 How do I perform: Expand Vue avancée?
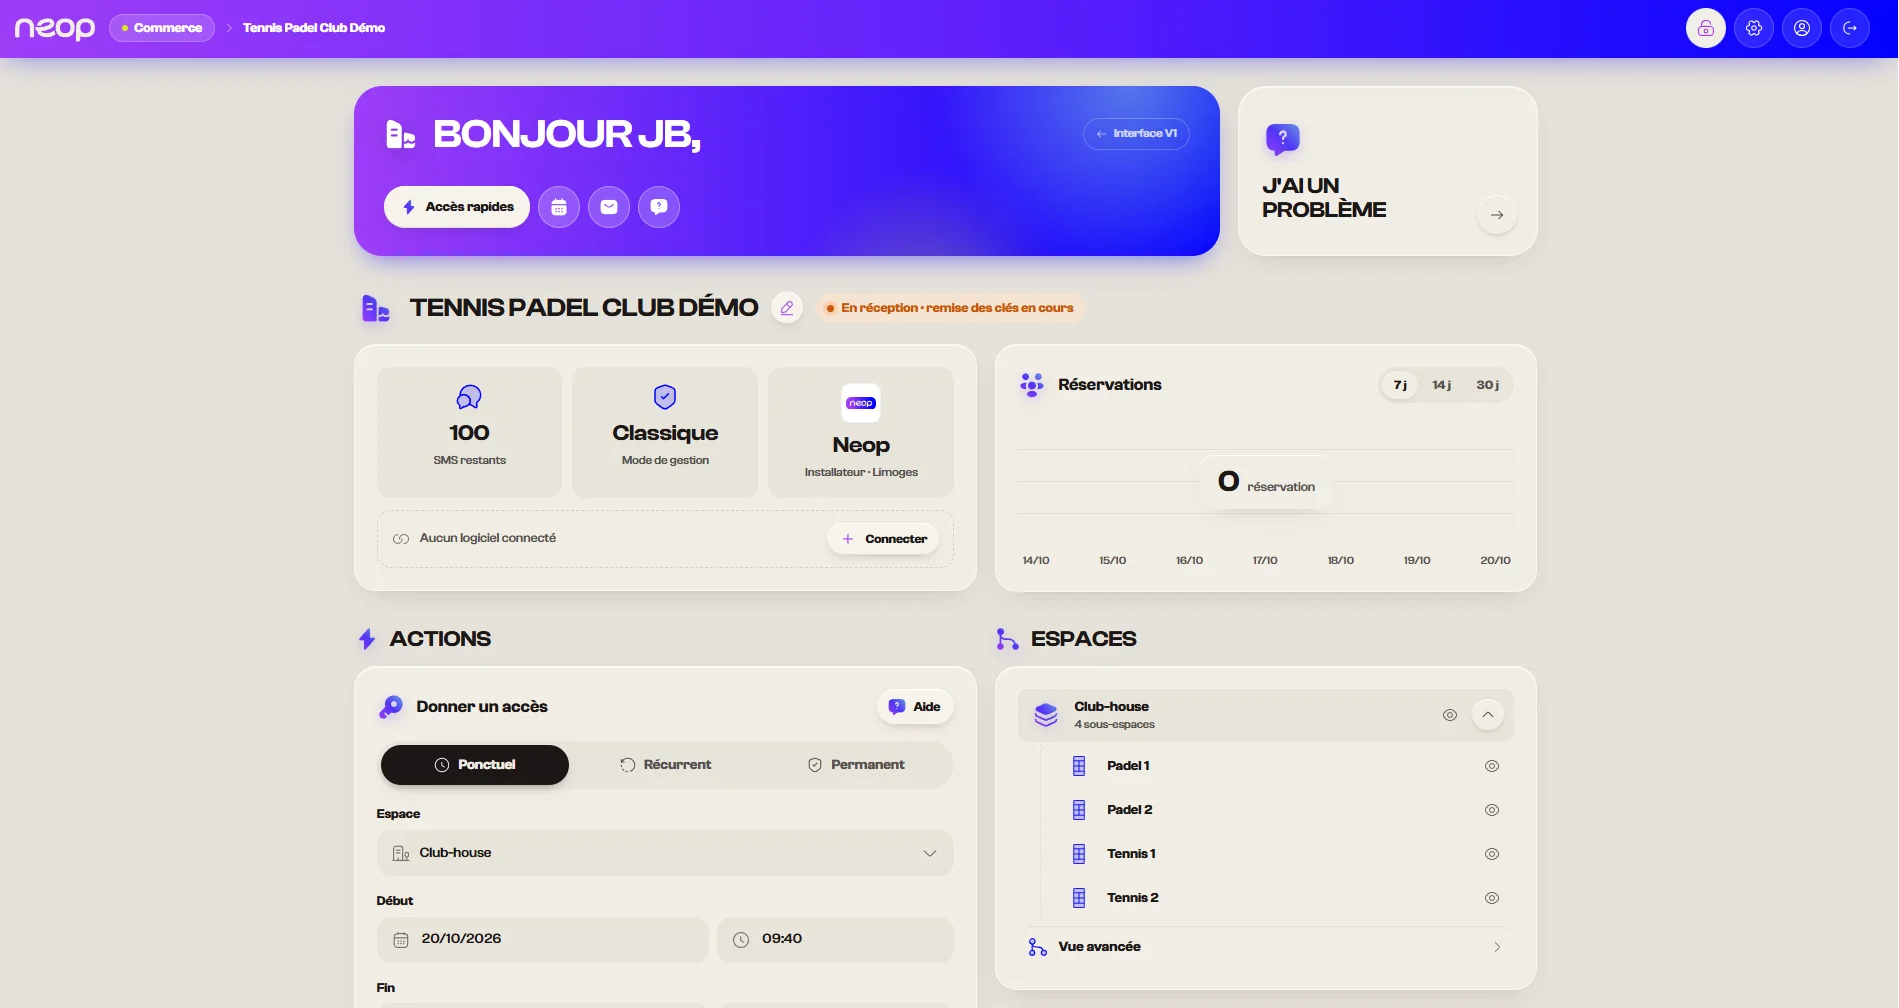point(1266,947)
